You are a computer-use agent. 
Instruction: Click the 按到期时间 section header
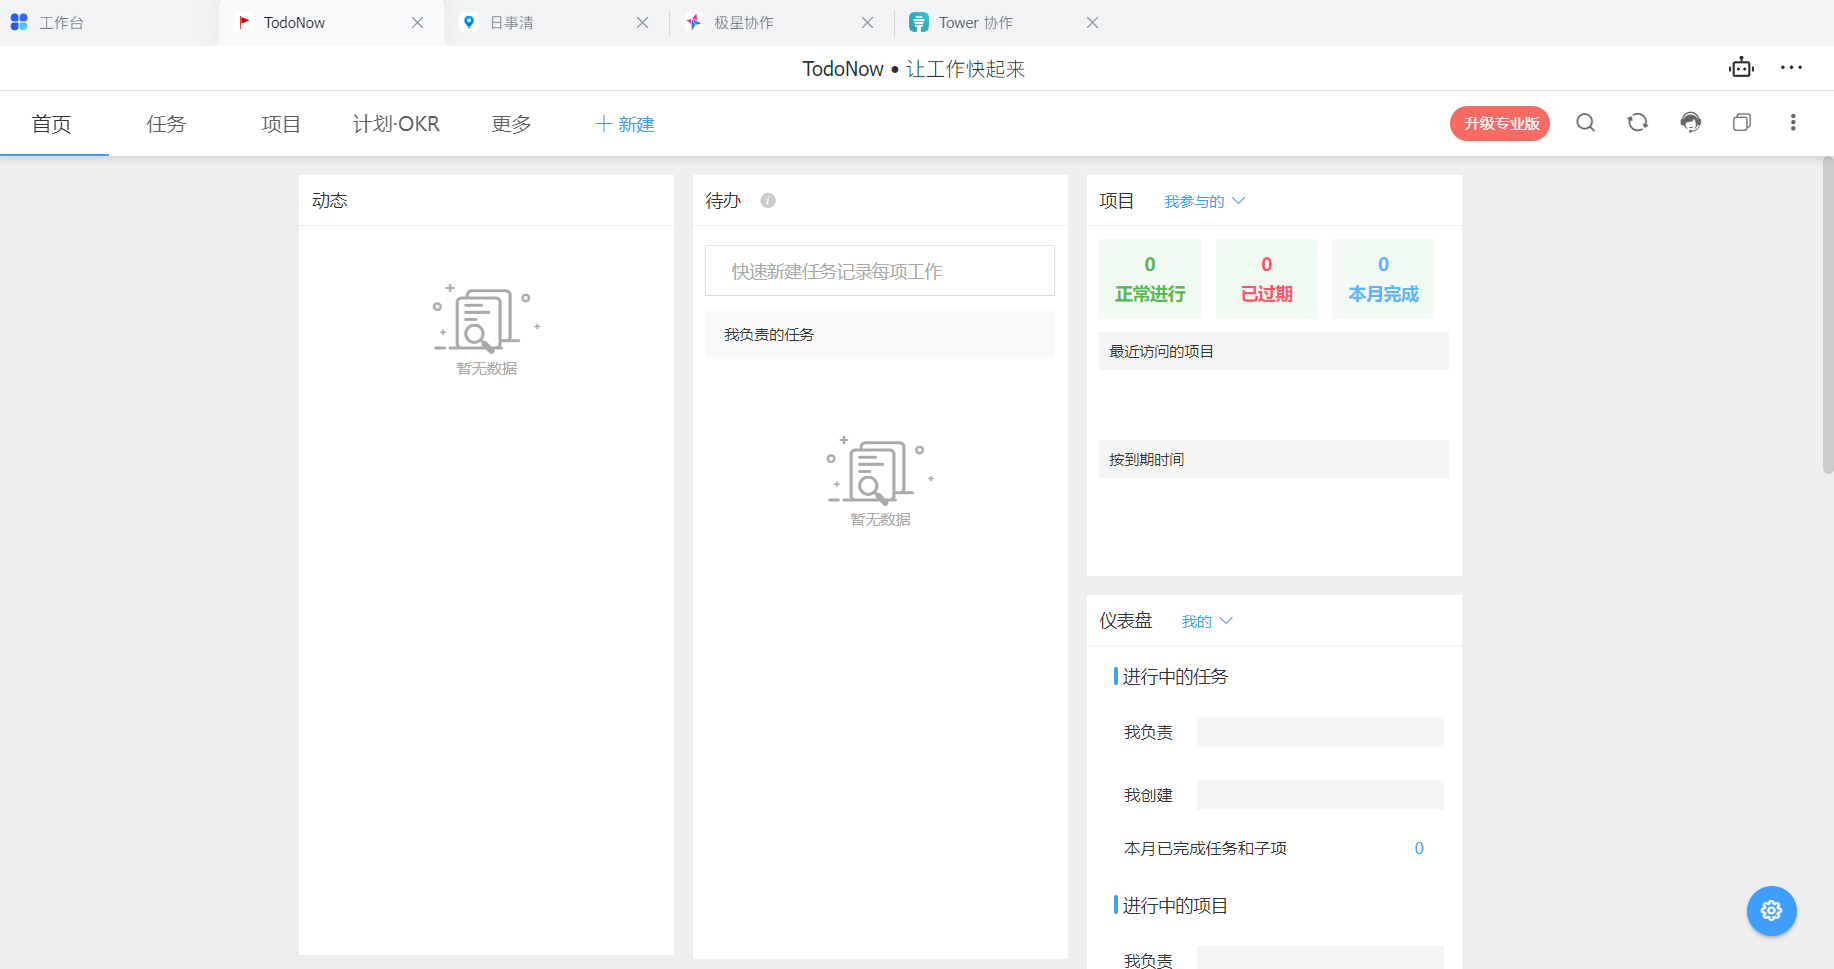1274,459
